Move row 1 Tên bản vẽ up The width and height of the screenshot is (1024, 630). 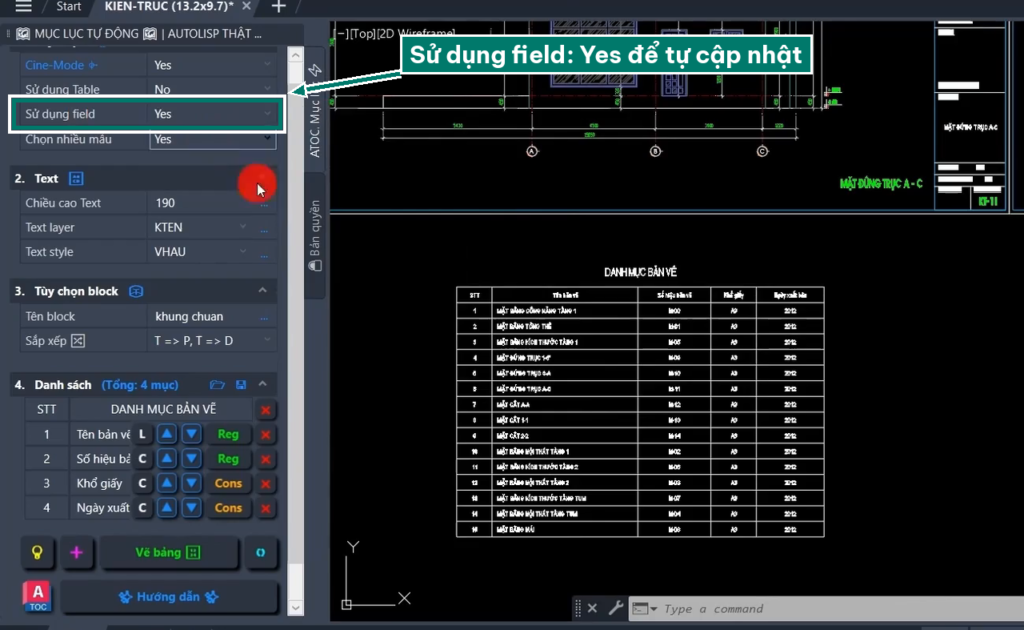(167, 434)
